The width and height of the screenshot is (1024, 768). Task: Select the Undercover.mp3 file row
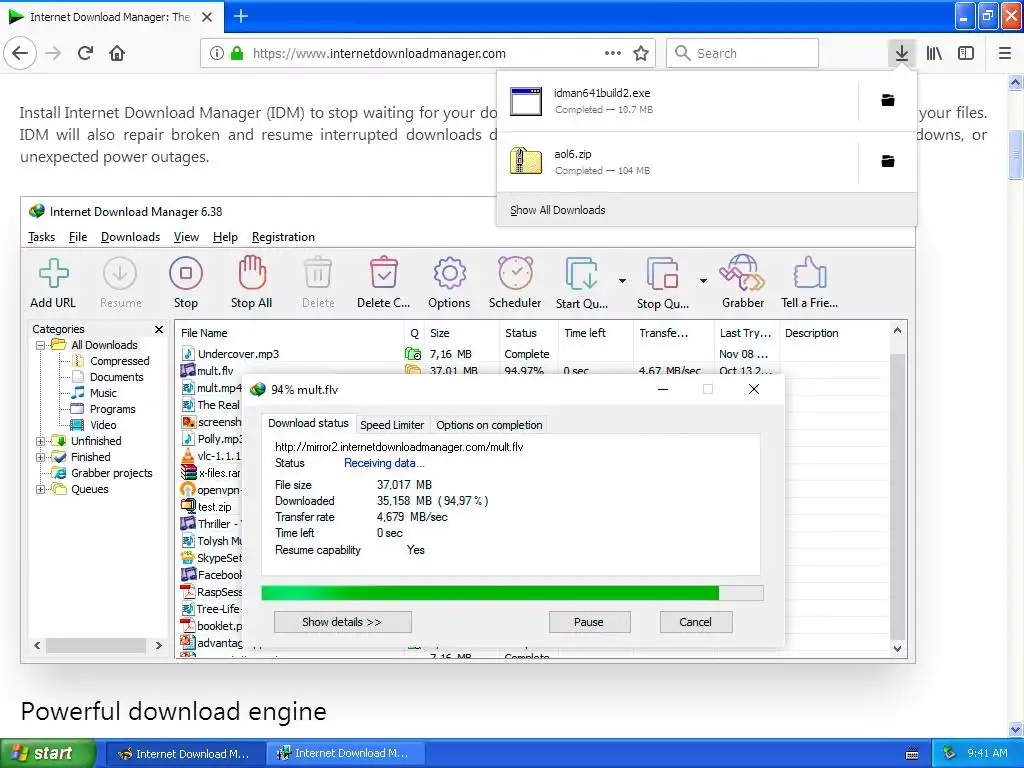coord(532,354)
